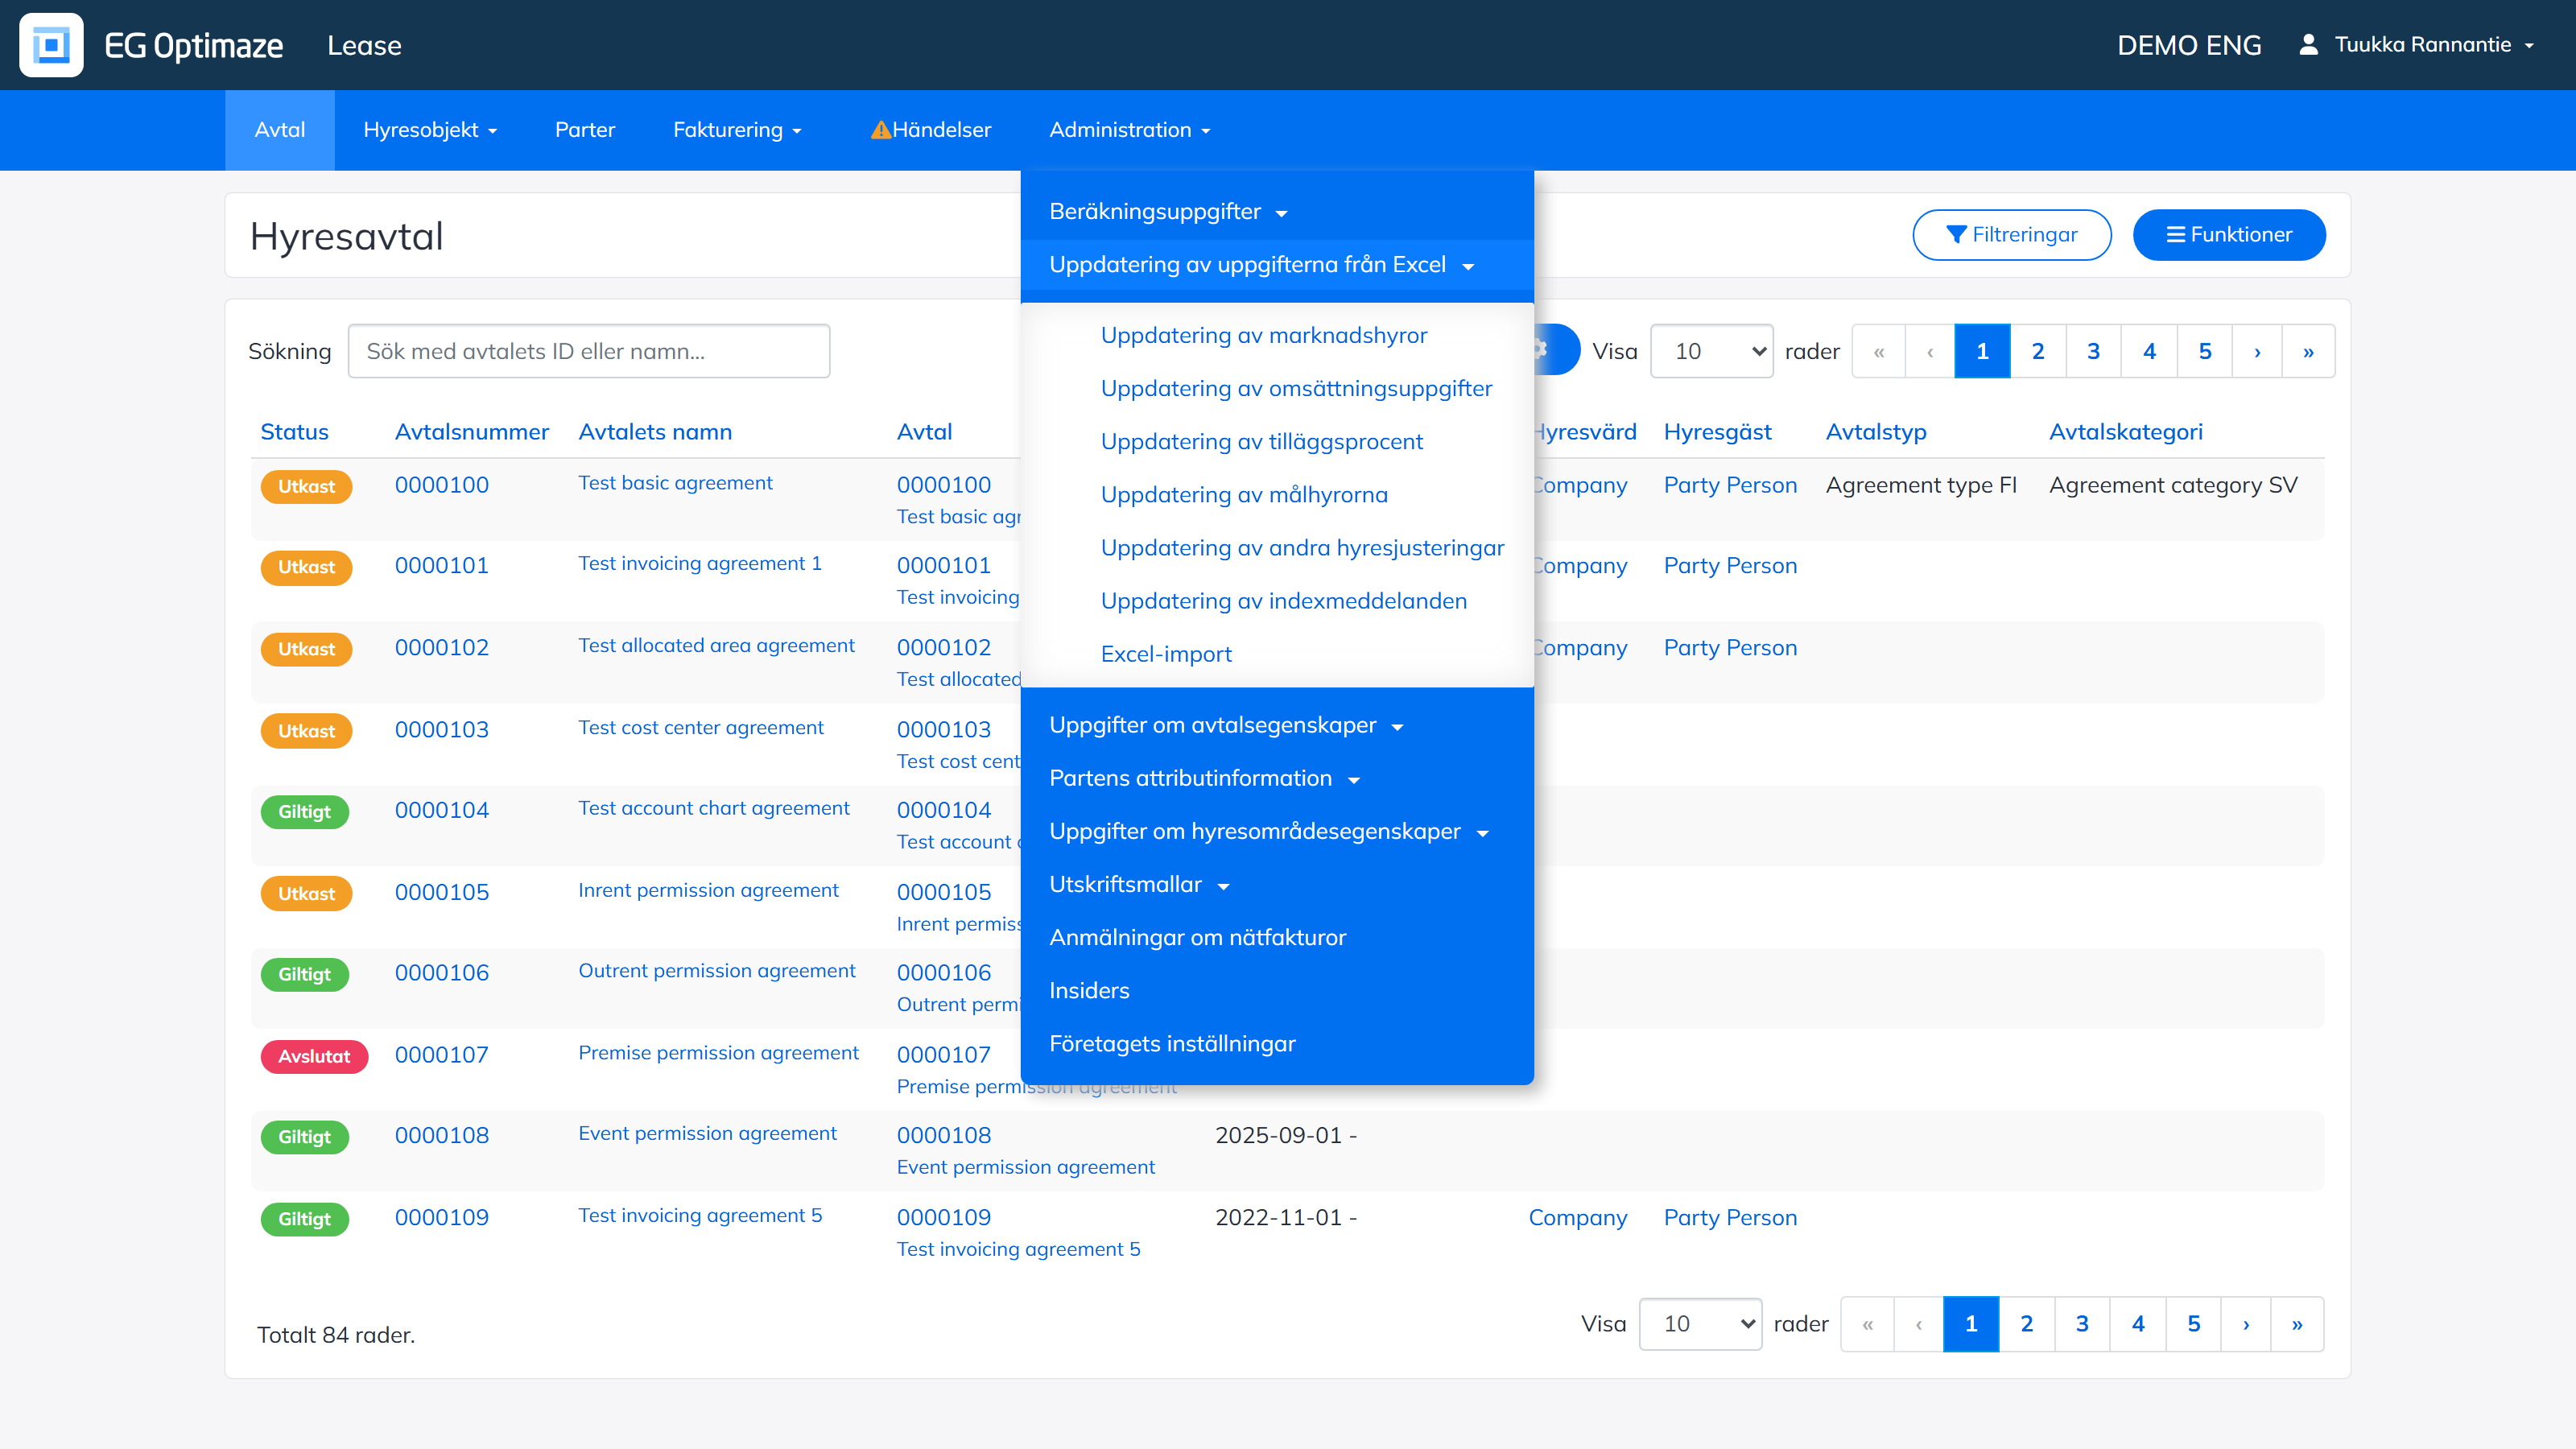Focus the agreement search field
Screen dimensions: 2576x1449
(x=589, y=351)
